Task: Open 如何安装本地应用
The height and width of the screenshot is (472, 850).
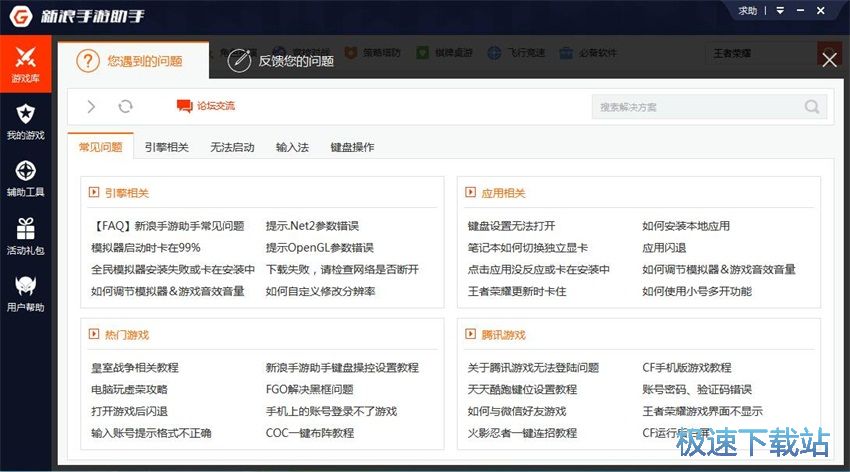Action: (686, 226)
